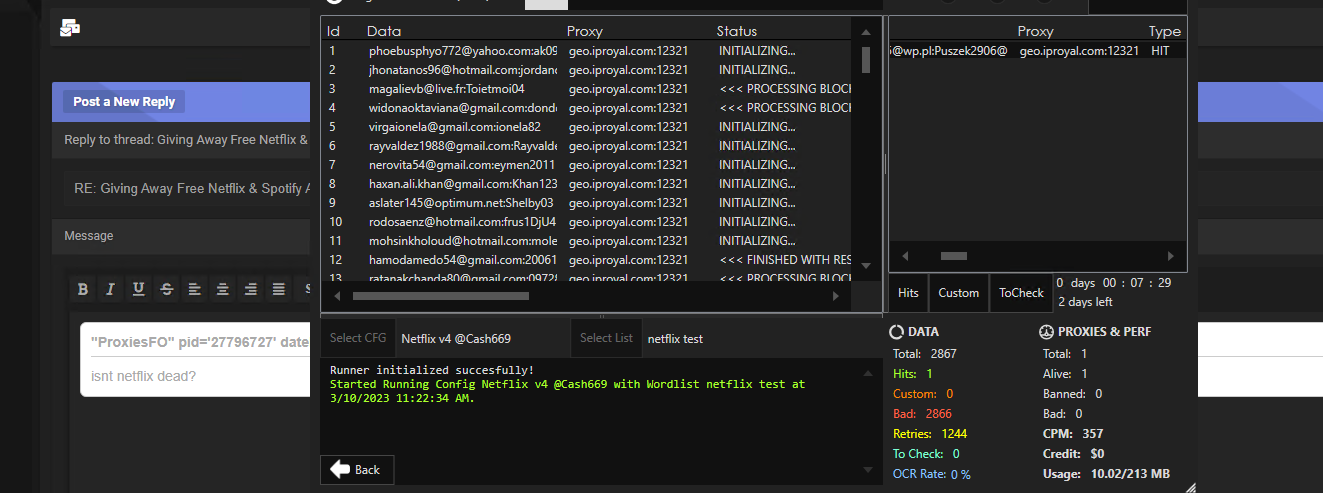Click the Type column header in the hits panel
The height and width of the screenshot is (493, 1323).
(x=1164, y=31)
